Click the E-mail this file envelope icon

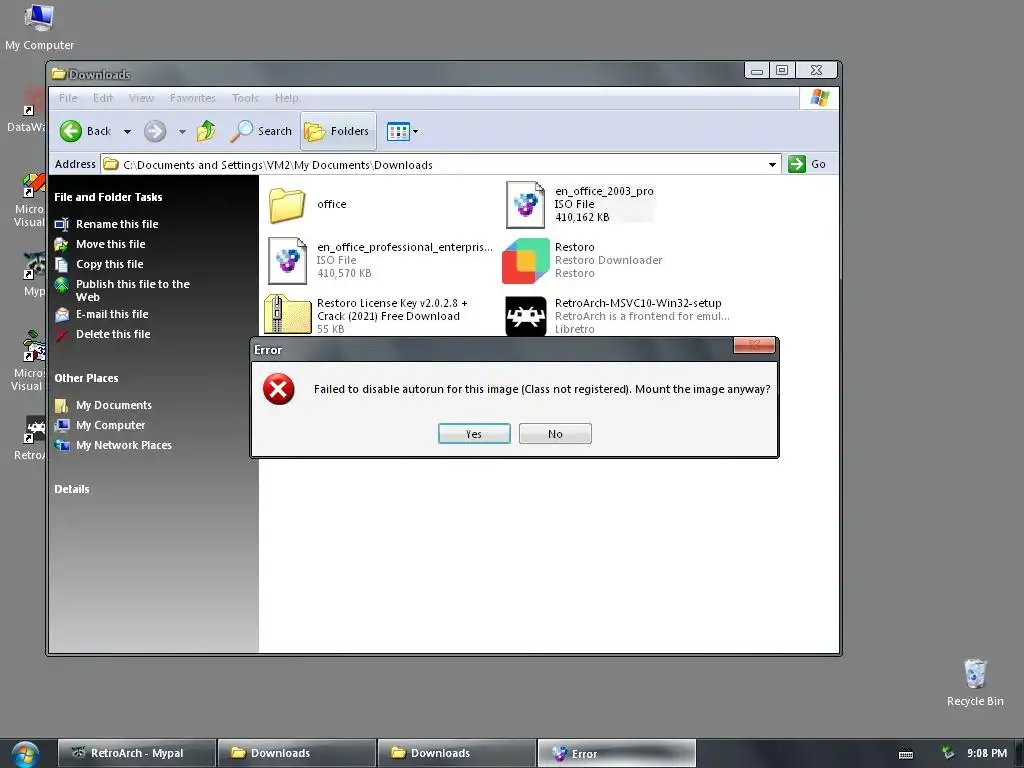coord(62,315)
